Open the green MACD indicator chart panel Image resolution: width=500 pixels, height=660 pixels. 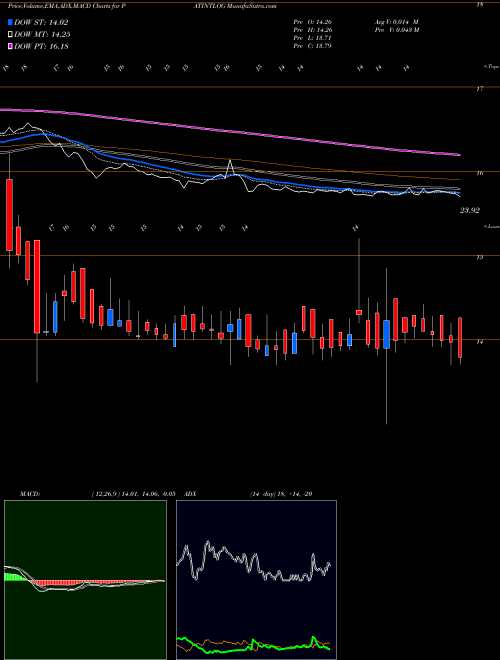coord(85,580)
